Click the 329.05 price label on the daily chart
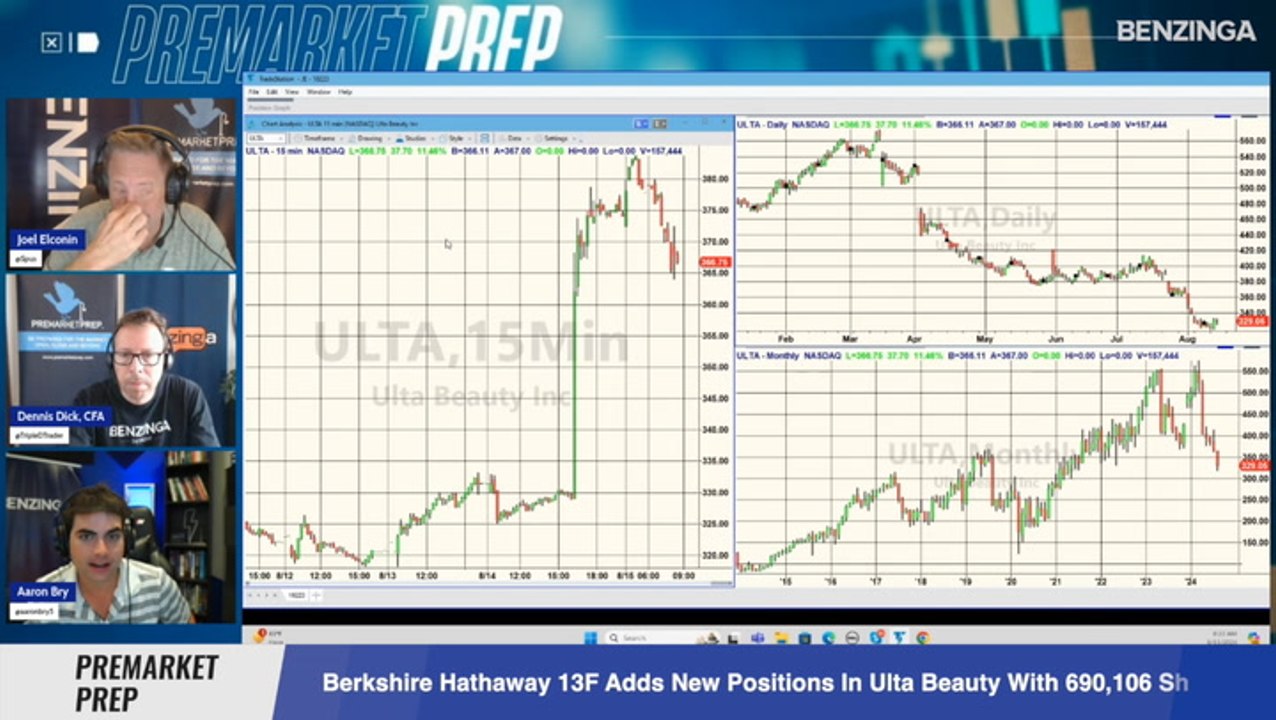This screenshot has width=1276, height=720. point(1253,321)
